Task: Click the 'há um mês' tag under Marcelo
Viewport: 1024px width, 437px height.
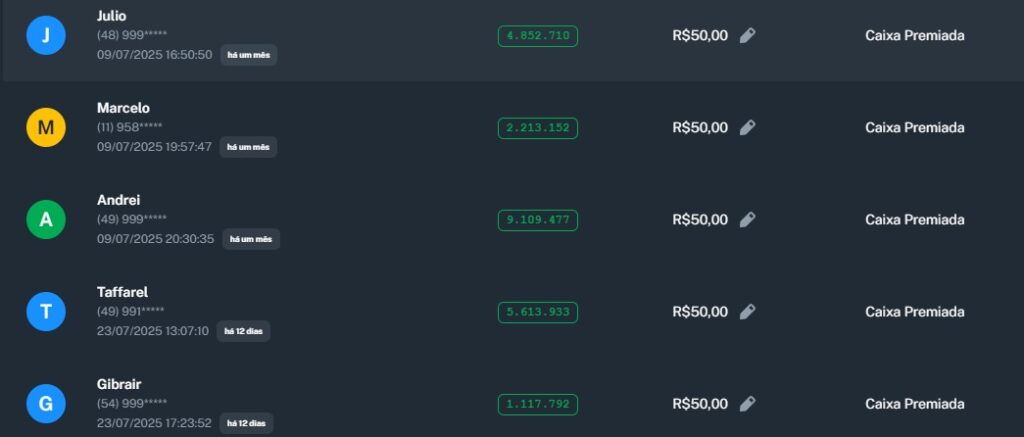Action: tap(248, 147)
